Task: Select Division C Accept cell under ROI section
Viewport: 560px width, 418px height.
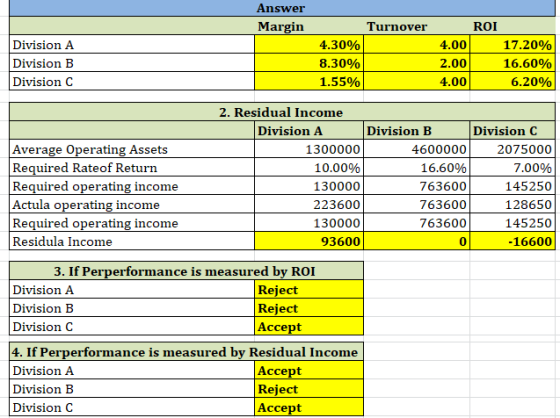Action: [x=309, y=327]
